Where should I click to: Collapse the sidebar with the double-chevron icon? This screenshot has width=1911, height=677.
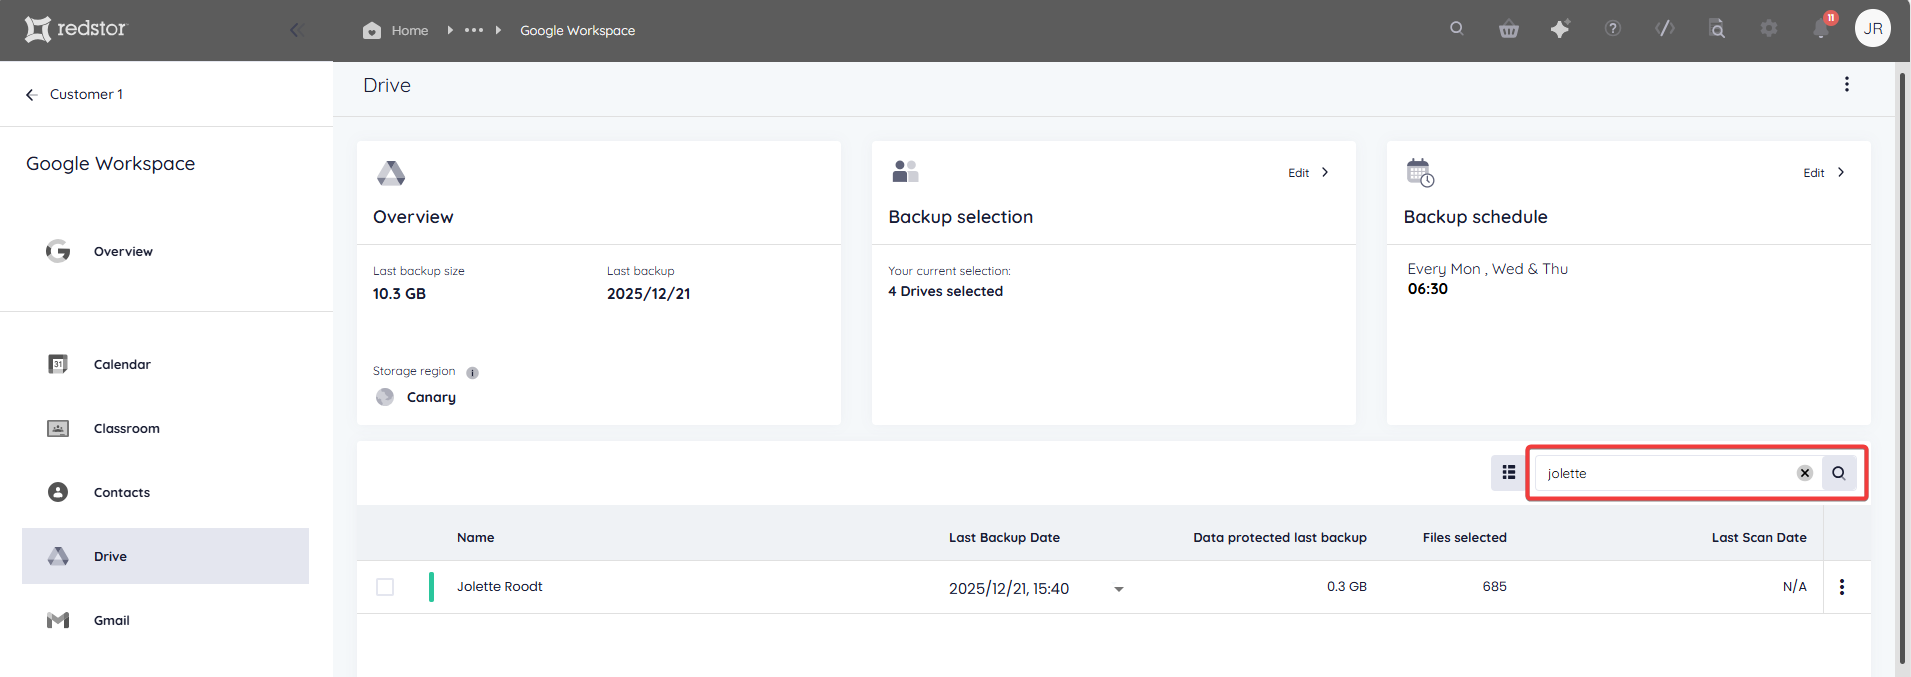296,30
